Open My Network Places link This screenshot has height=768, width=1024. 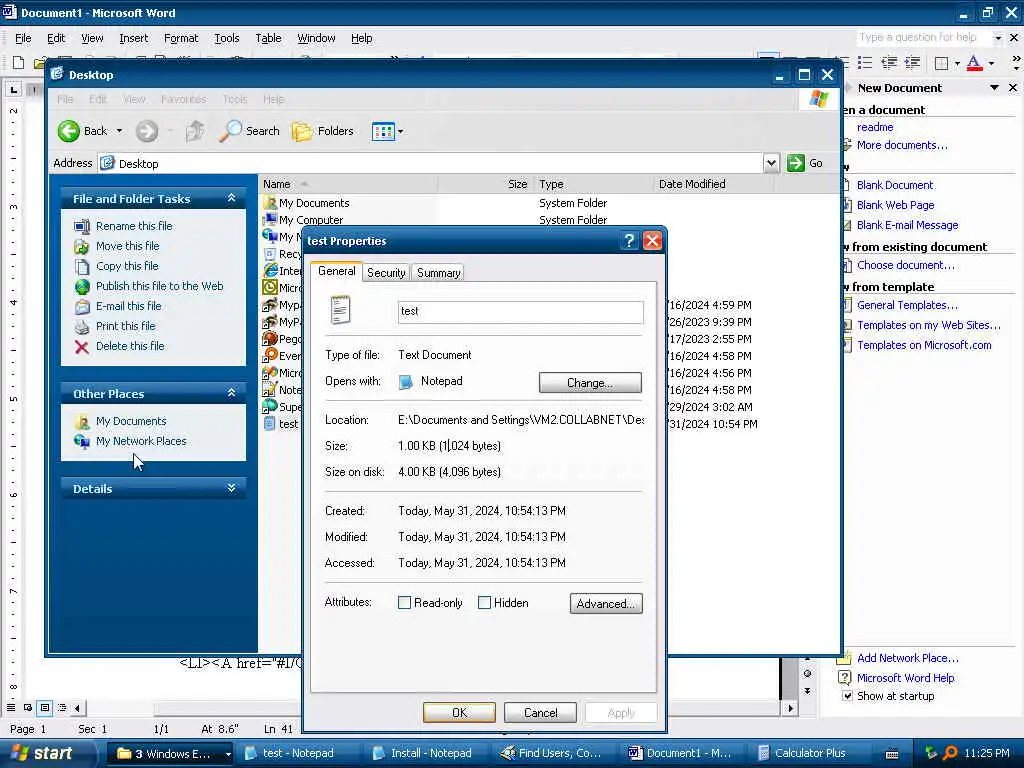[x=141, y=441]
